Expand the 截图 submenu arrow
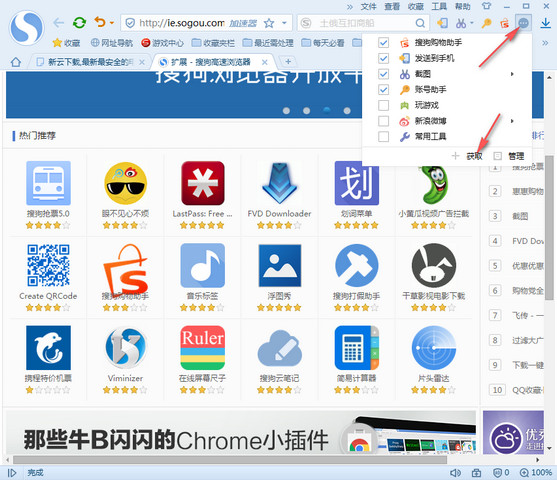This screenshot has width=557, height=480. coord(512,74)
